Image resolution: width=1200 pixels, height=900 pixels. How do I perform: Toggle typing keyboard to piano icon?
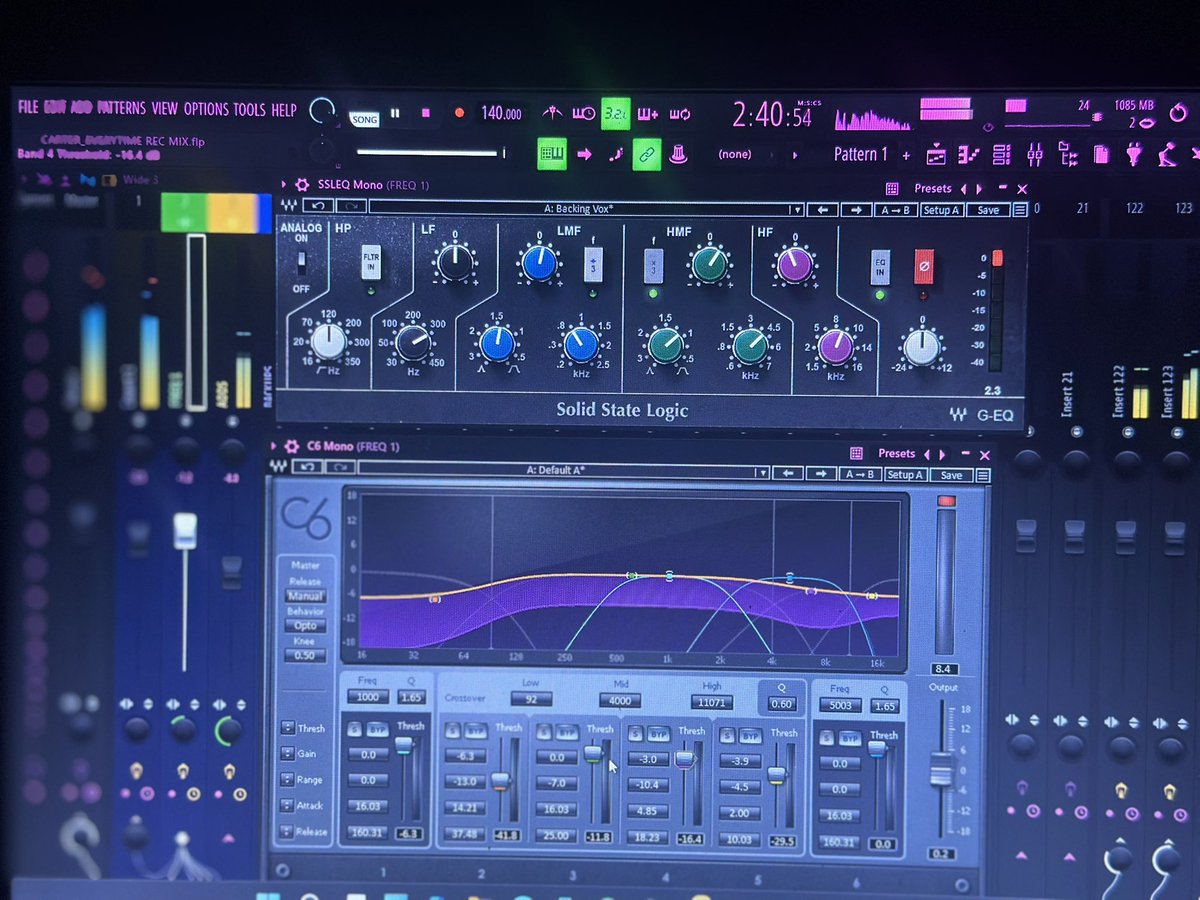(552, 154)
